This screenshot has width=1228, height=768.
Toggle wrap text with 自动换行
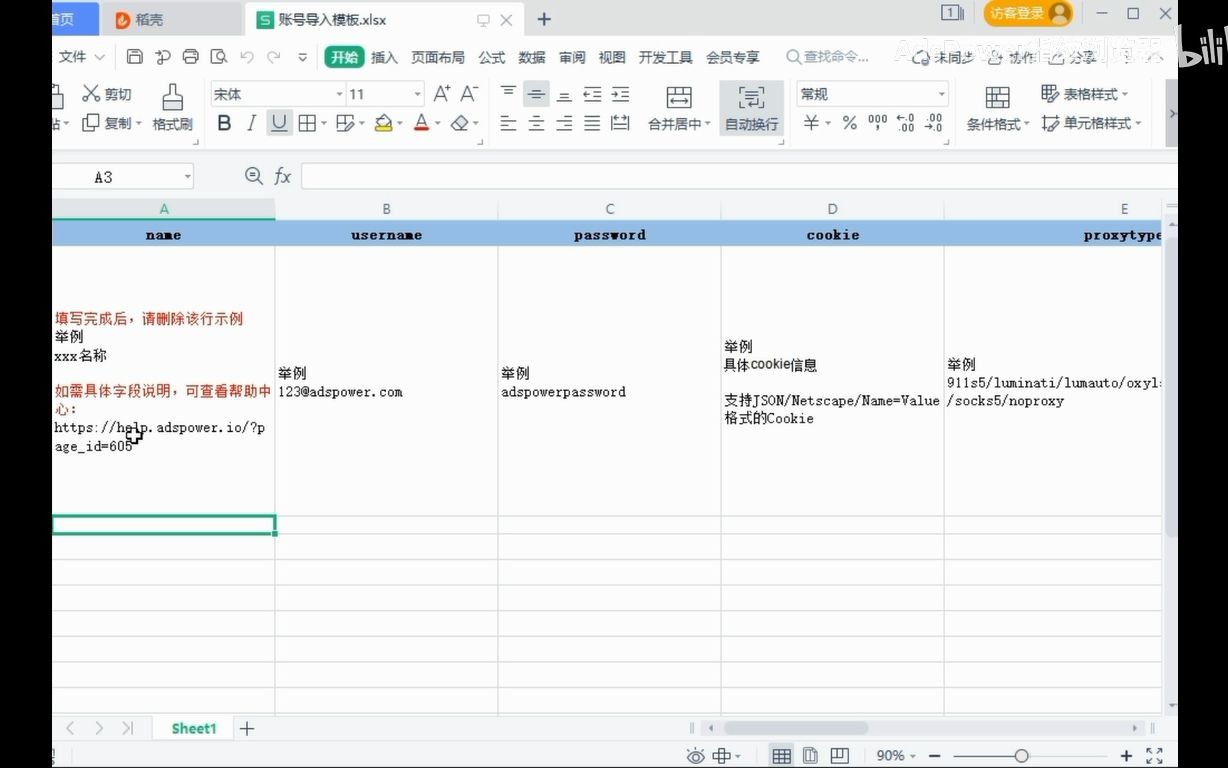751,108
